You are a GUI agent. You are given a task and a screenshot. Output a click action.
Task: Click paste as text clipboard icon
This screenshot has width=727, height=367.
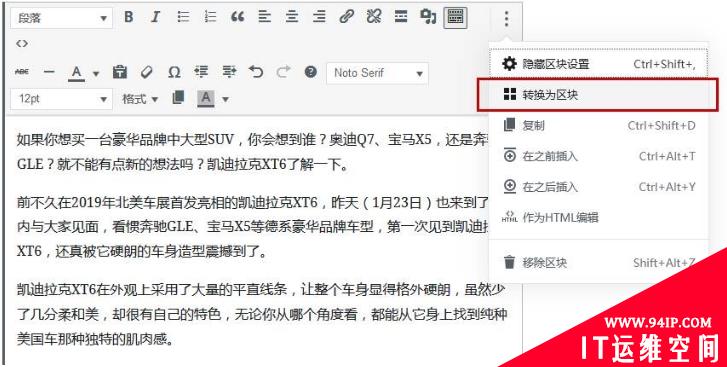[x=120, y=72]
